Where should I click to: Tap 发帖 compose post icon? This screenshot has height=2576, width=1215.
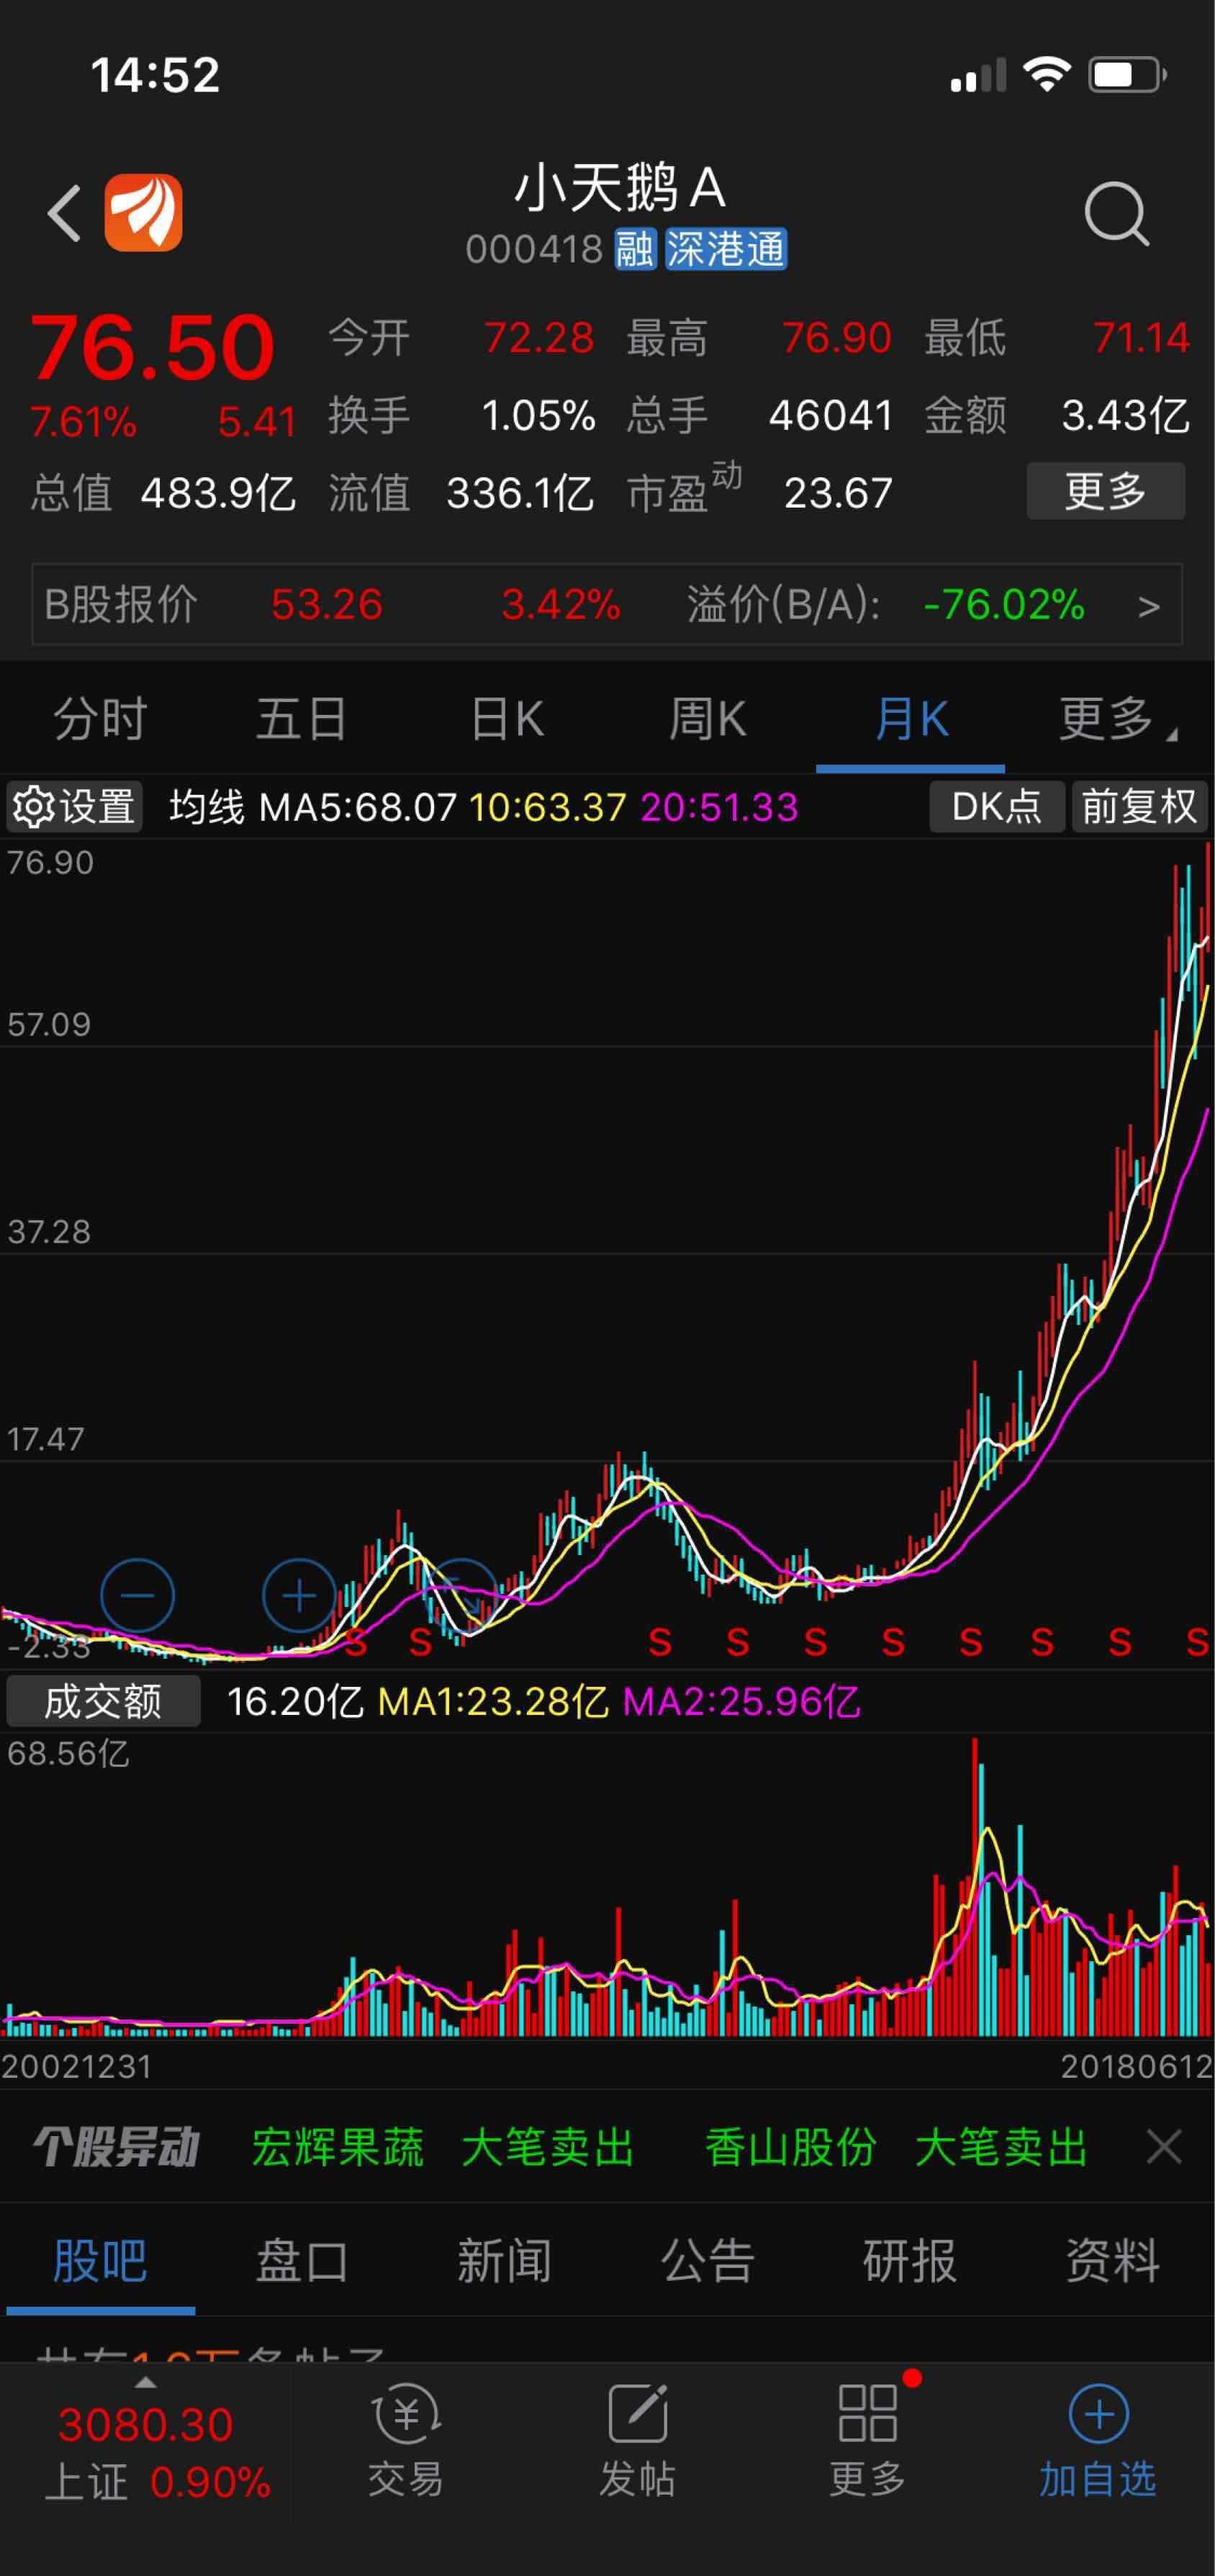click(637, 2440)
